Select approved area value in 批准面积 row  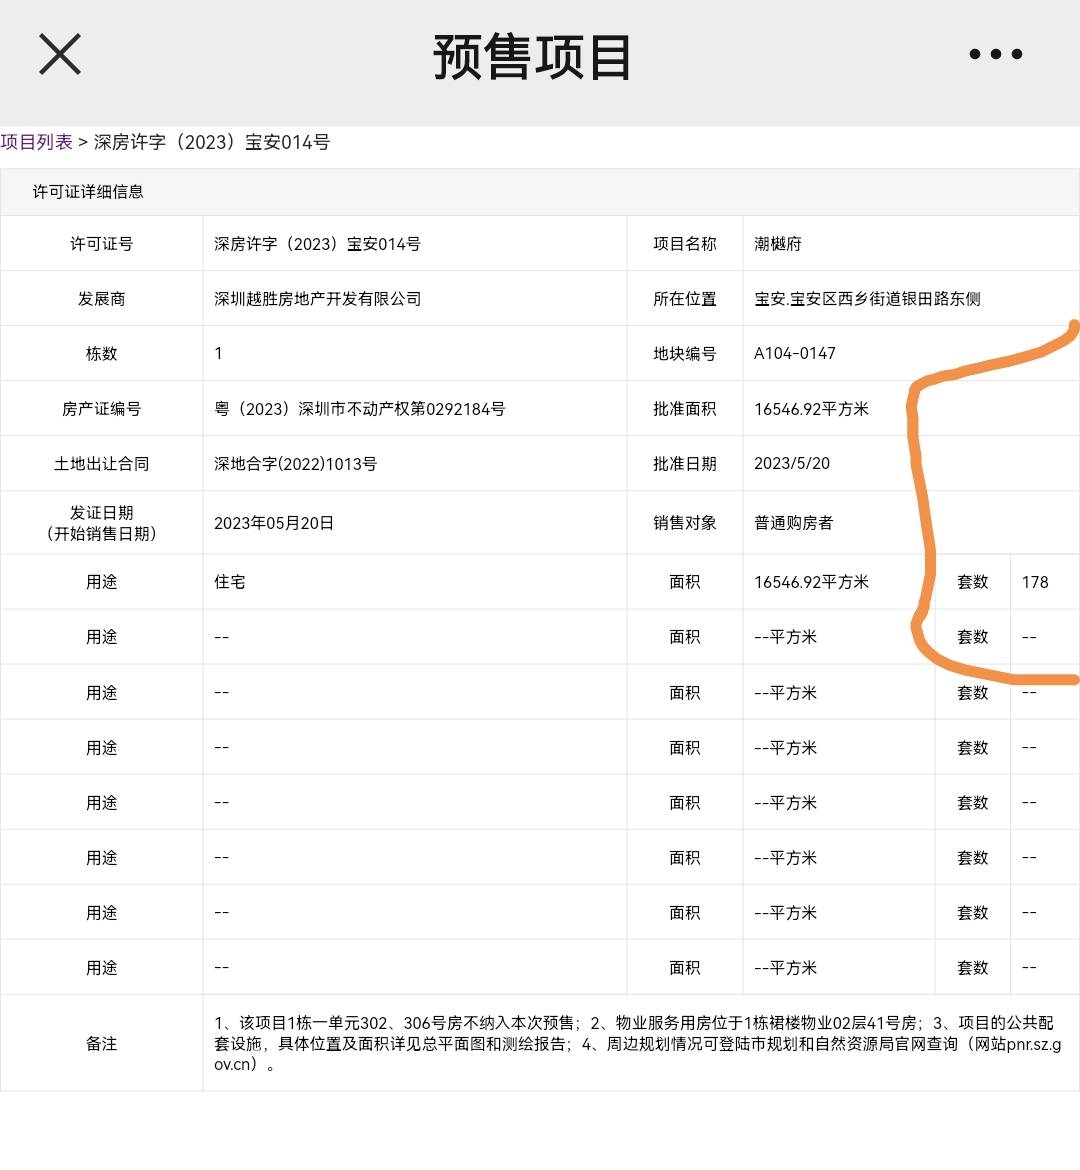tap(812, 409)
